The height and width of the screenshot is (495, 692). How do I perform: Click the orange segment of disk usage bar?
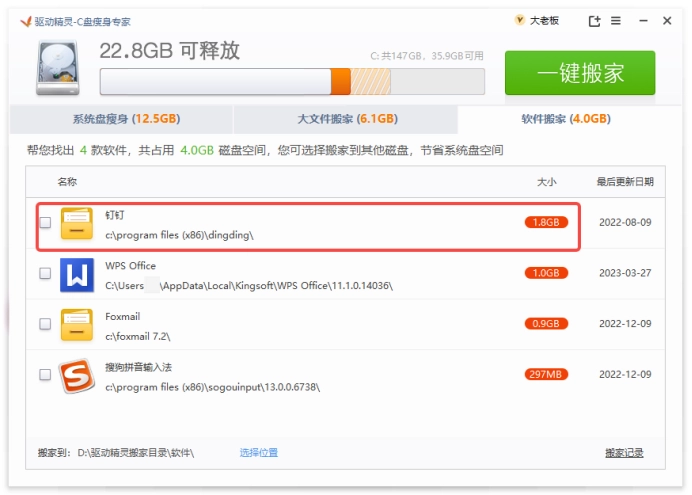(x=341, y=81)
